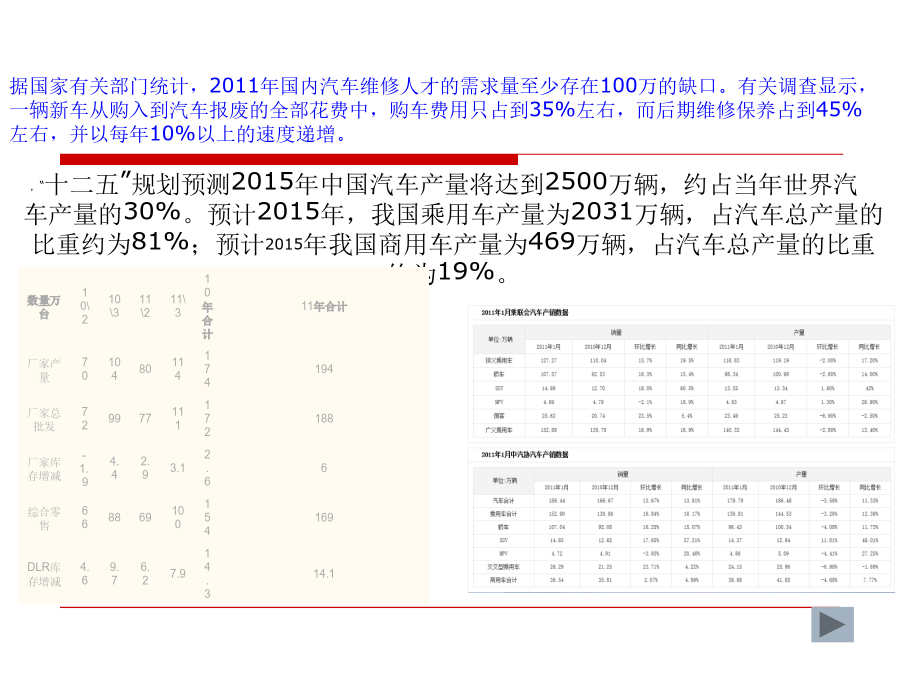The width and height of the screenshot is (900, 675).
Task: Click the "乘用车合计" row label
Action: coord(503,514)
